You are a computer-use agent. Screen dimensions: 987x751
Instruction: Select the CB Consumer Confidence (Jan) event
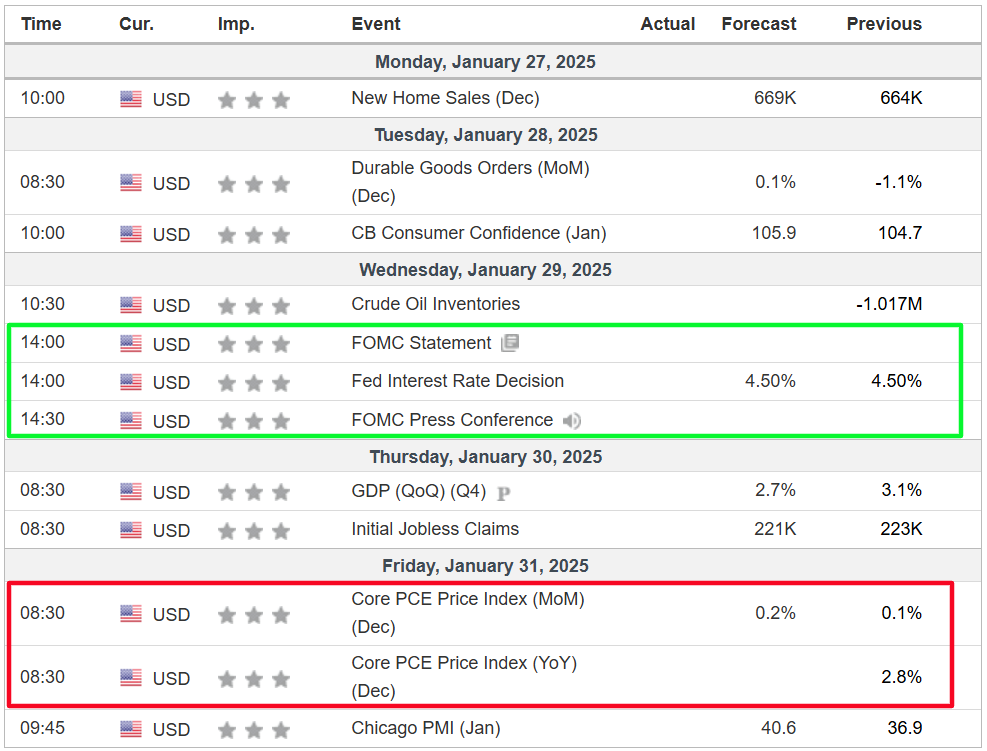(x=478, y=233)
